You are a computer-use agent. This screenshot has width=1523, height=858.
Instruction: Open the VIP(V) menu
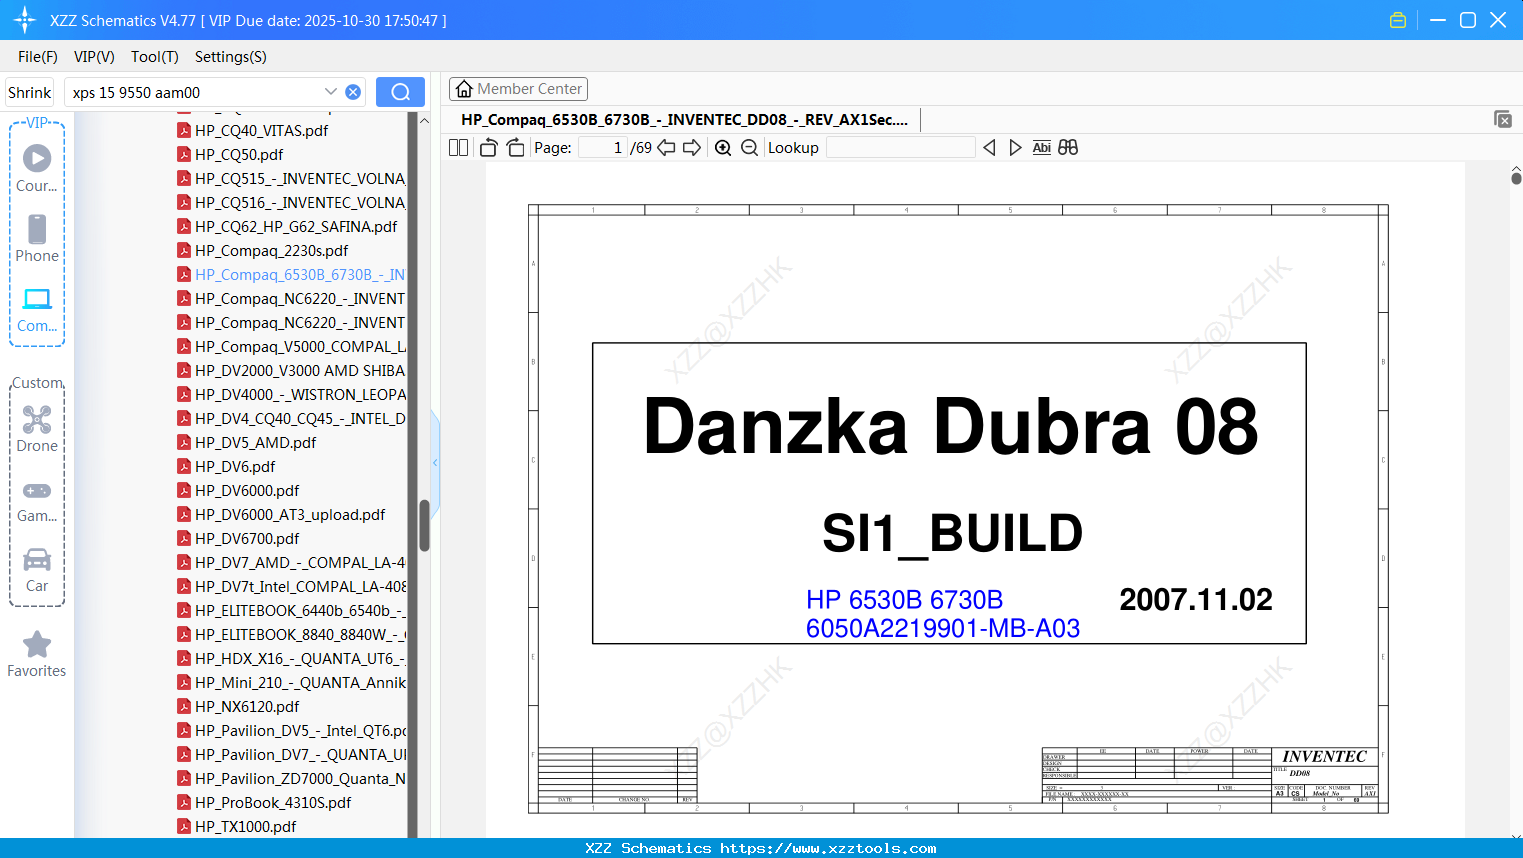pos(94,57)
